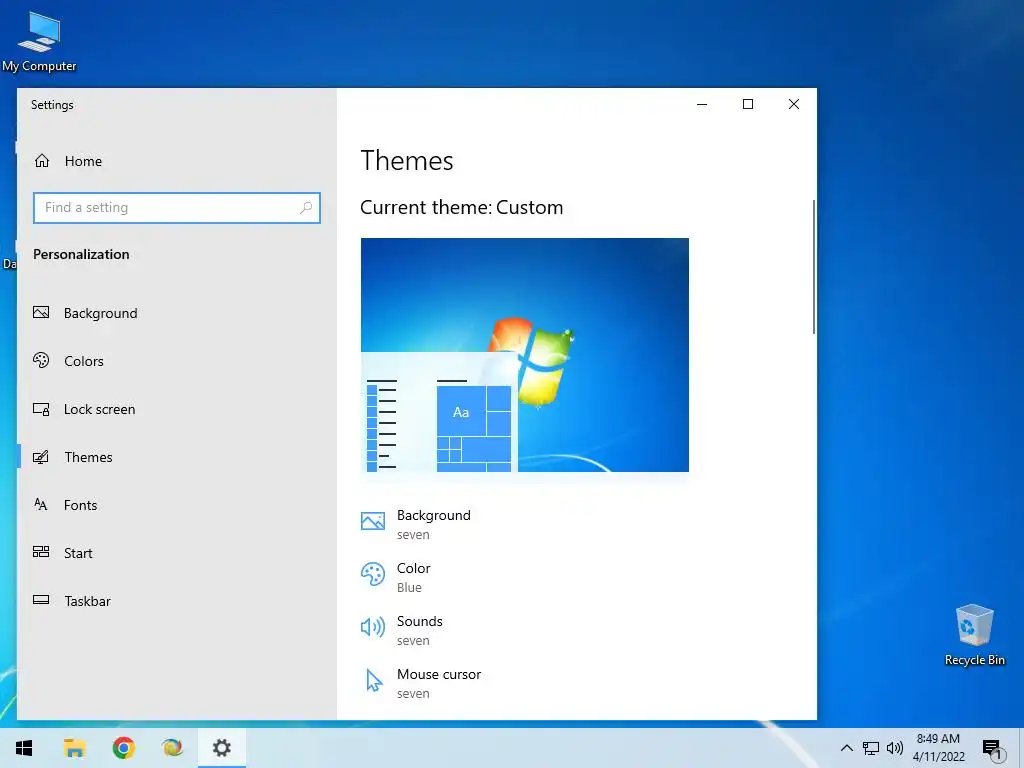Screen dimensions: 1024x768
Task: Open the swirl browser icon on taskbar
Action: (x=172, y=748)
